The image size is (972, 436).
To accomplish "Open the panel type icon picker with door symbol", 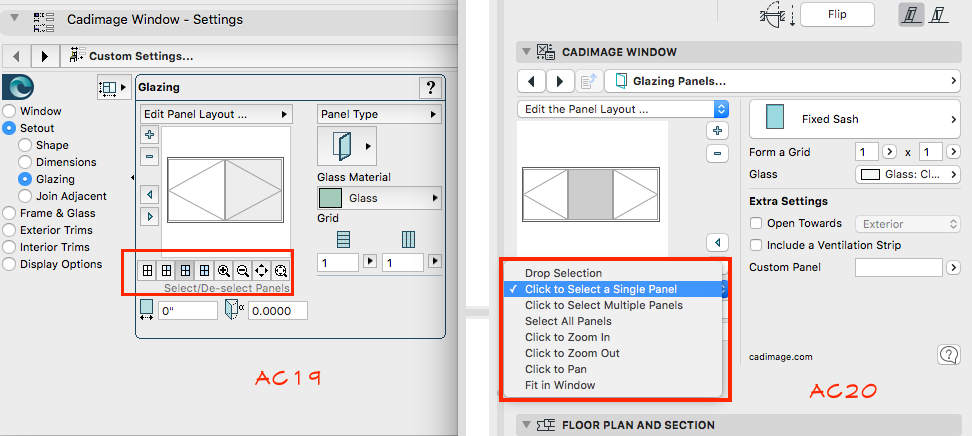I will (346, 146).
